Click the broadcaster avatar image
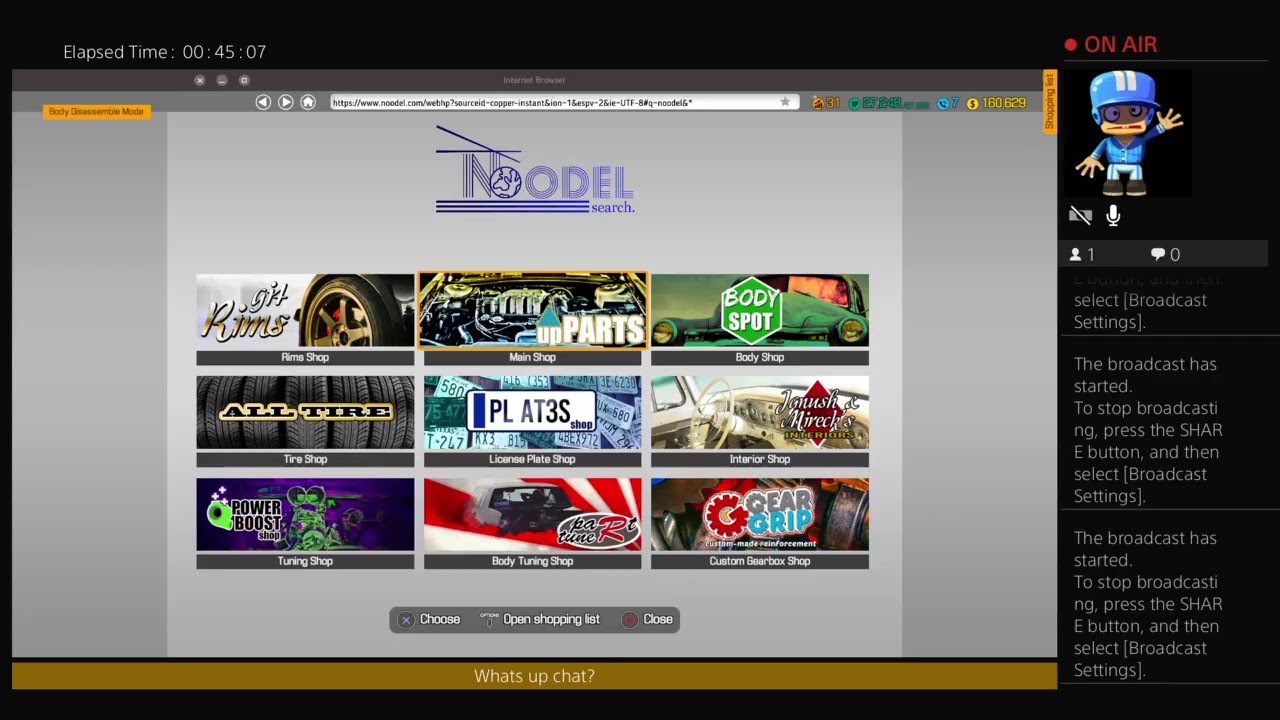Image resolution: width=1280 pixels, height=720 pixels. pos(1128,133)
